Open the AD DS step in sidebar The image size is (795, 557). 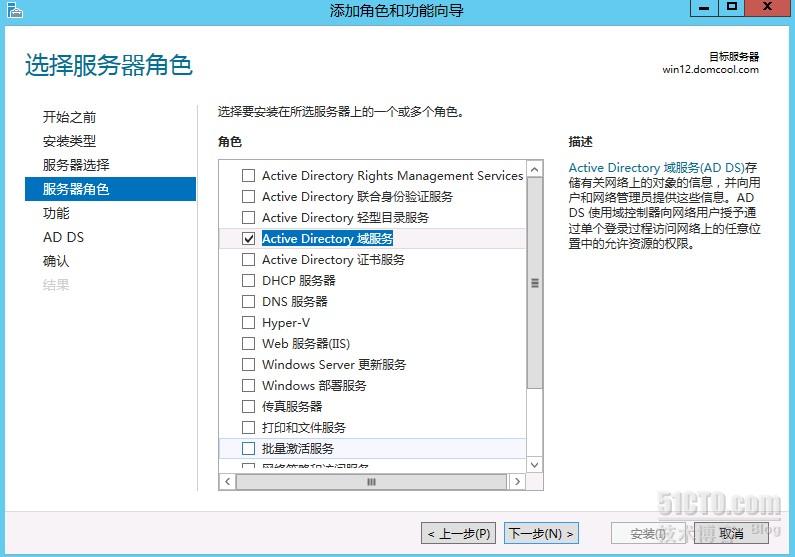click(64, 237)
